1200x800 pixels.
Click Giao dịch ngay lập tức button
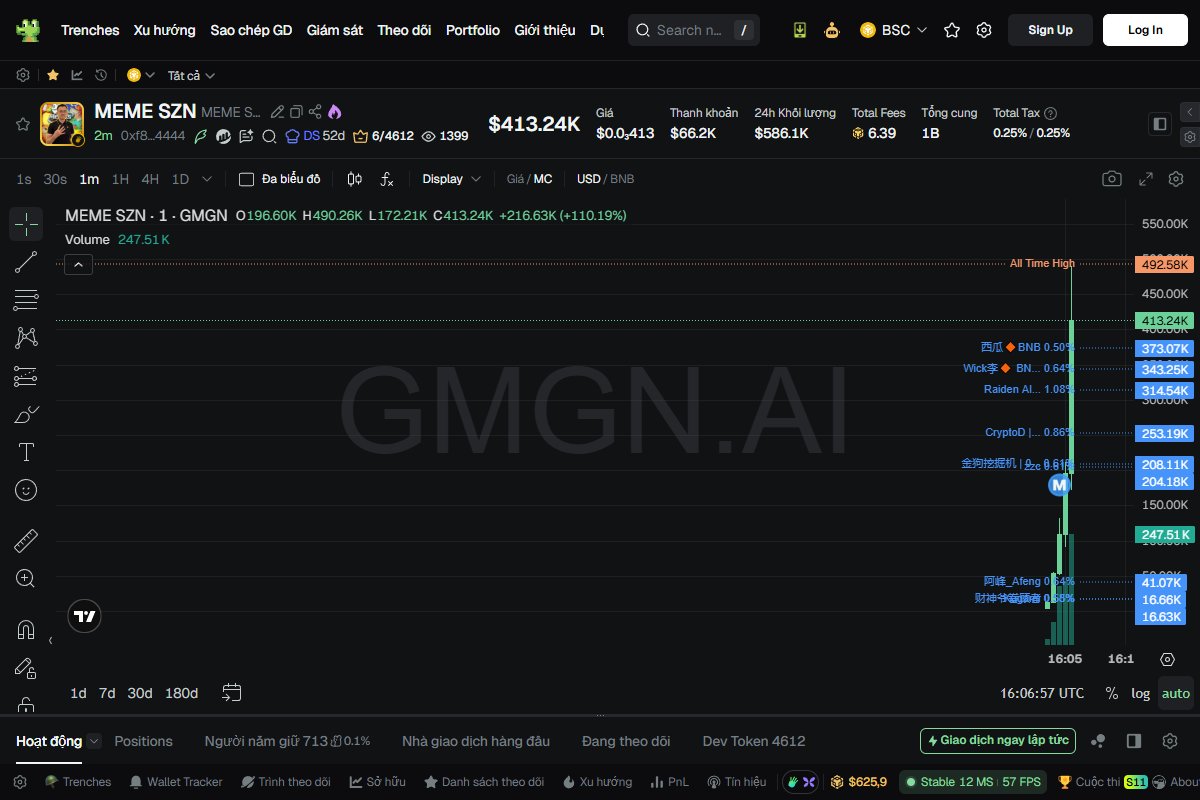pyautogui.click(x=998, y=741)
